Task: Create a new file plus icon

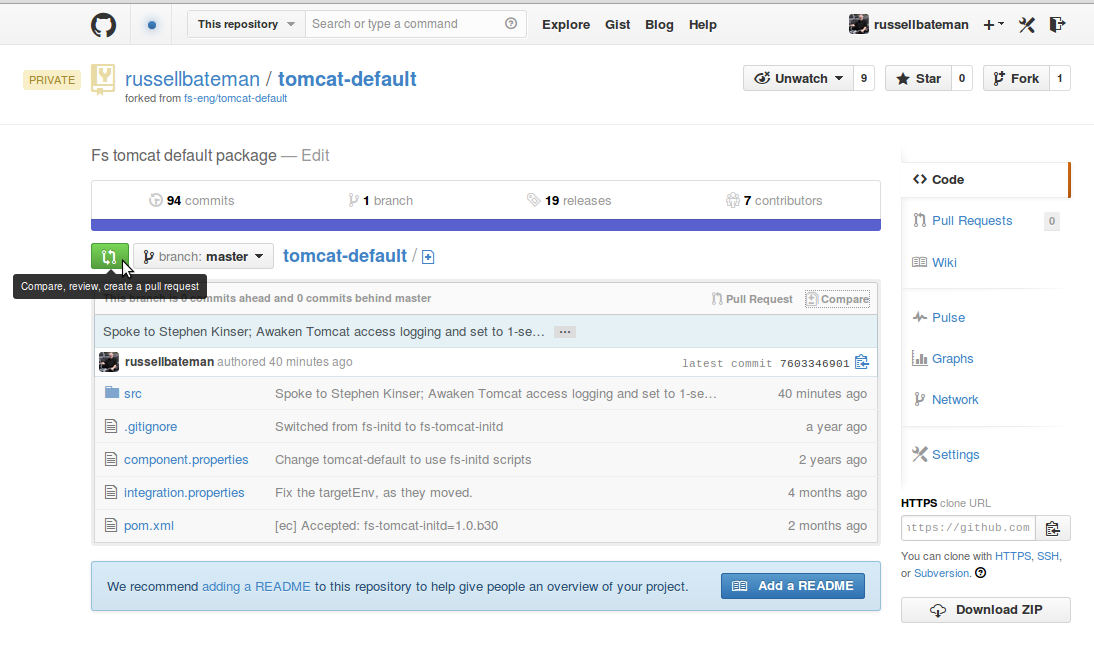Action: click(x=428, y=257)
